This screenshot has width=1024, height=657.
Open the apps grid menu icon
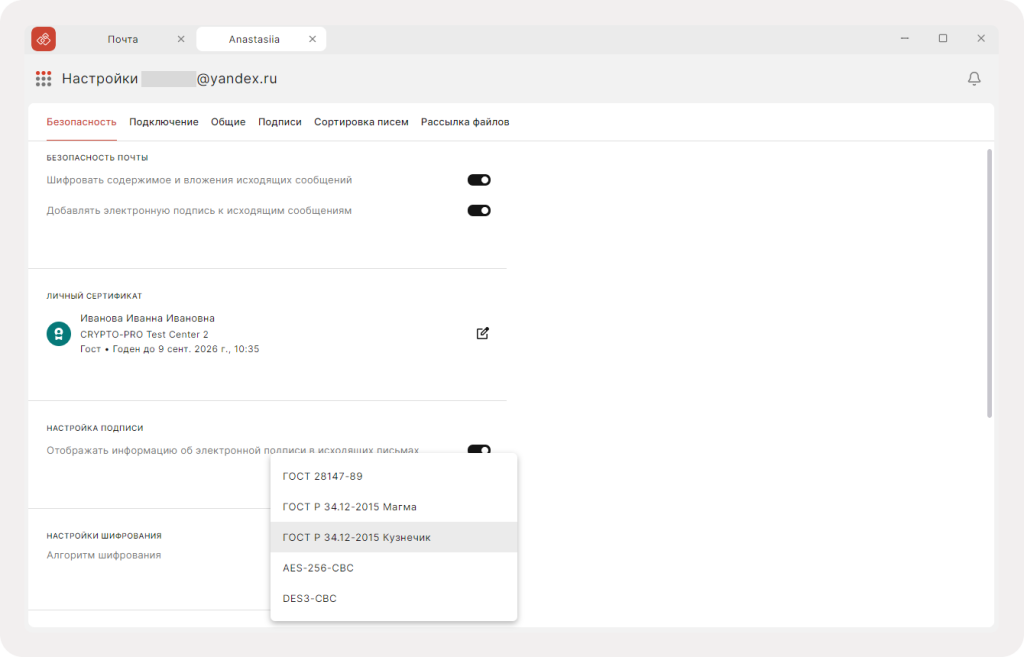pyautogui.click(x=43, y=79)
